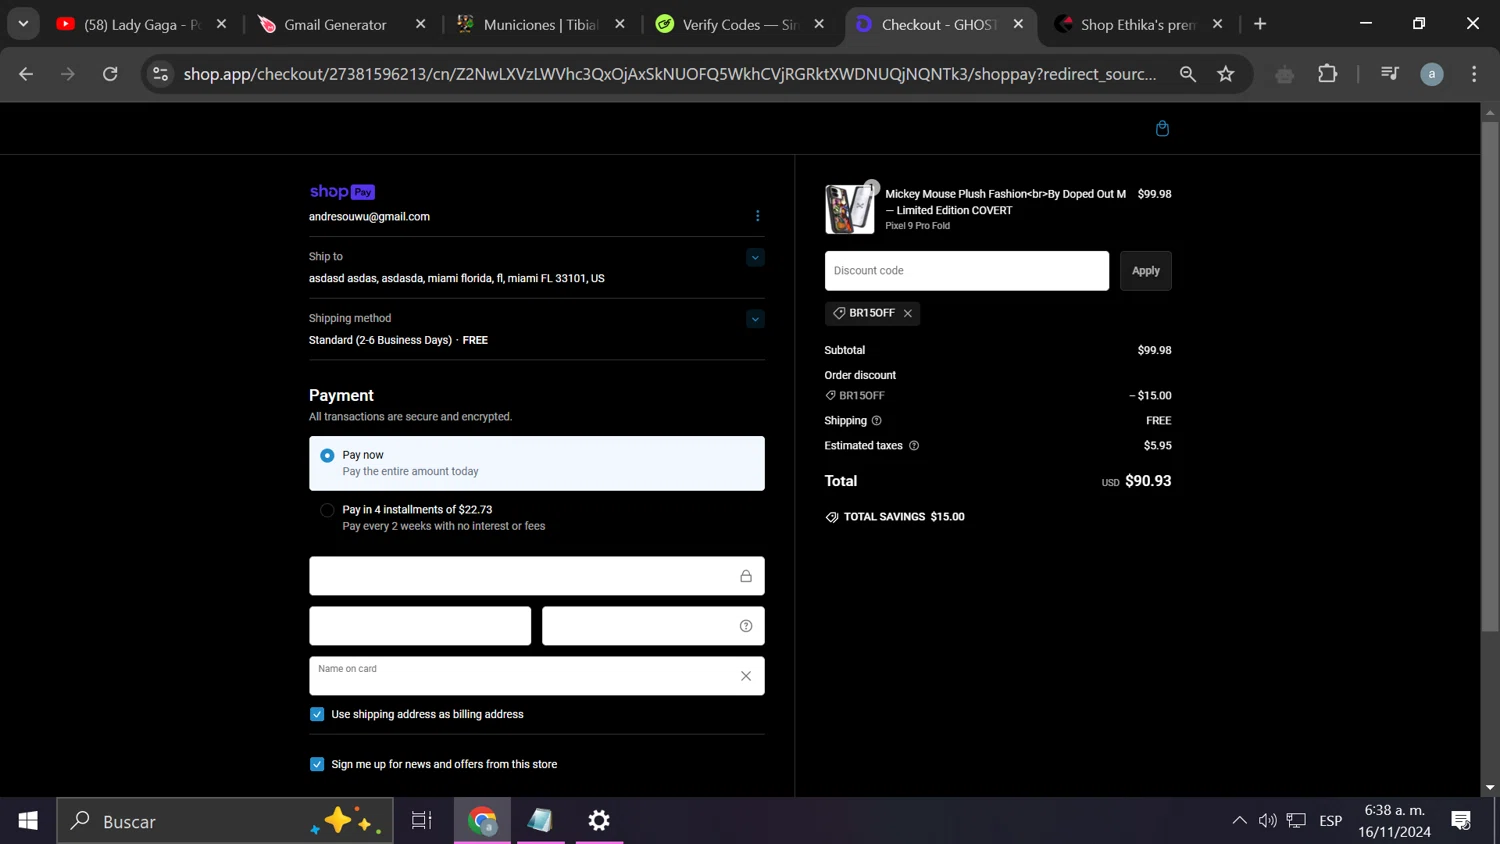
Task: View site information icon in address bar
Action: point(160,74)
